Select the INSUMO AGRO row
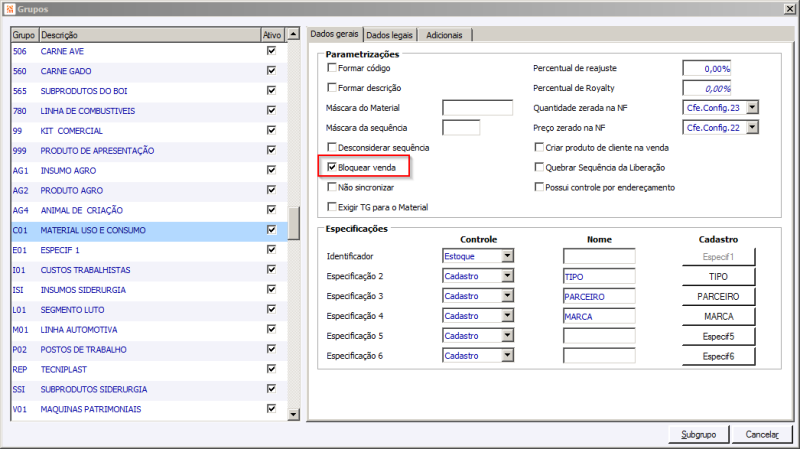Image resolution: width=800 pixels, height=449 pixels. 149,170
